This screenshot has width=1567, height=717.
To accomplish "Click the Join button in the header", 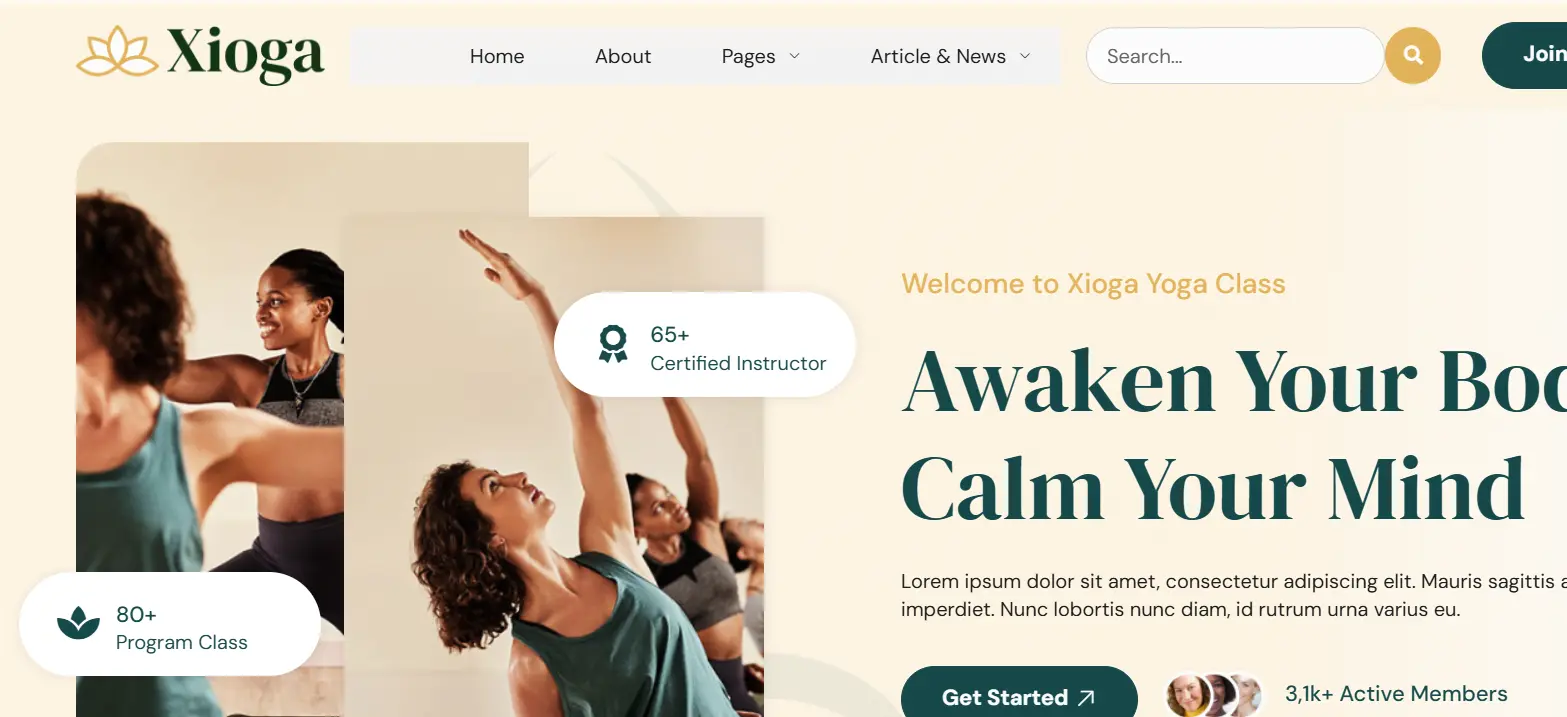I will point(1525,55).
